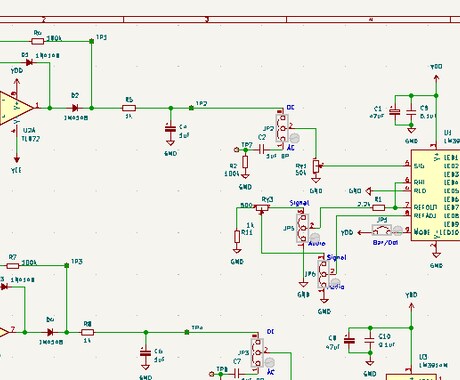Select resistor R1 2.7k symbol
460x380 pixels.
pos(378,208)
